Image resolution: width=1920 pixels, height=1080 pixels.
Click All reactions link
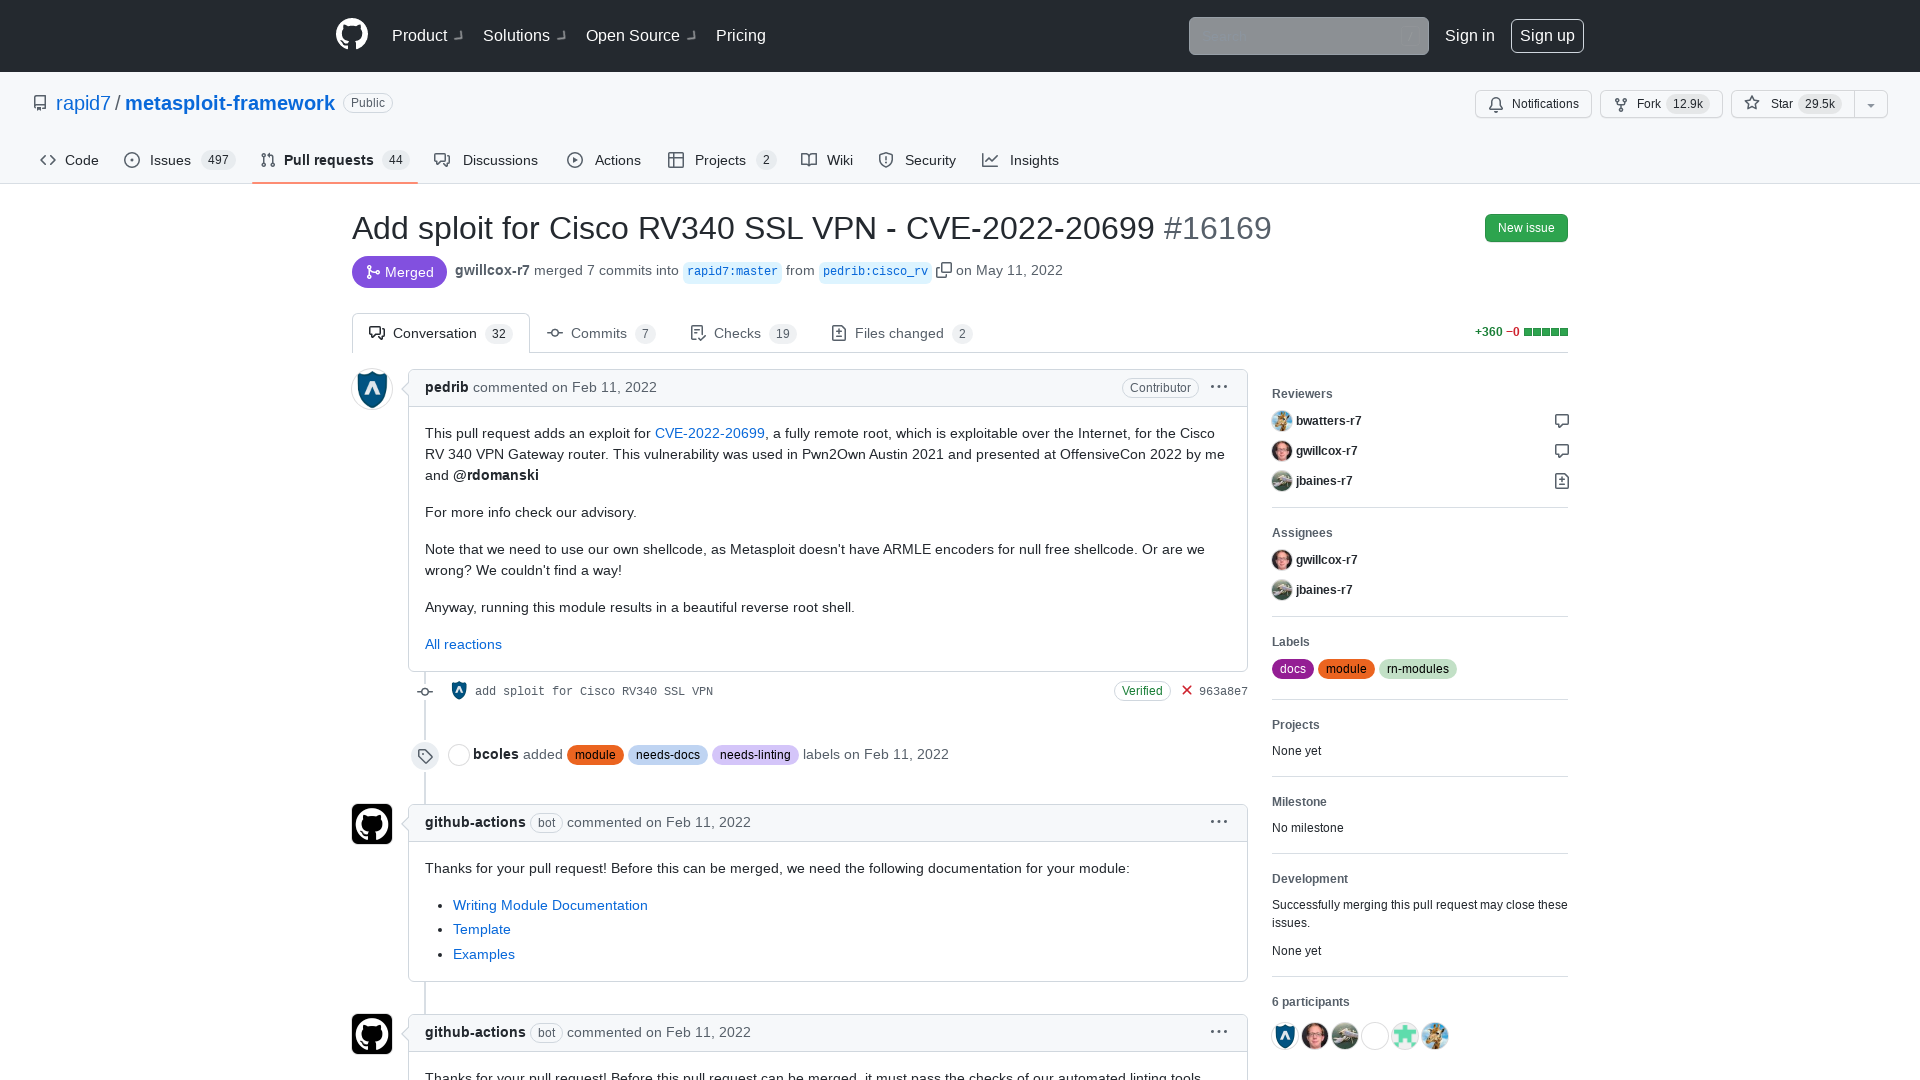(463, 644)
